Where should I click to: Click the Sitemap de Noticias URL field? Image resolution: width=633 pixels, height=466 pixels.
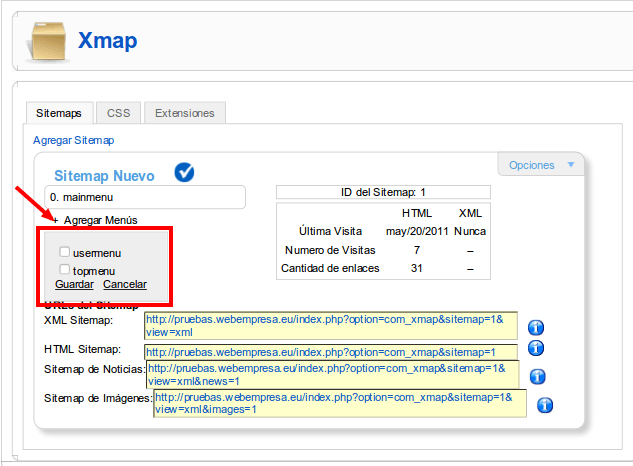click(x=333, y=374)
